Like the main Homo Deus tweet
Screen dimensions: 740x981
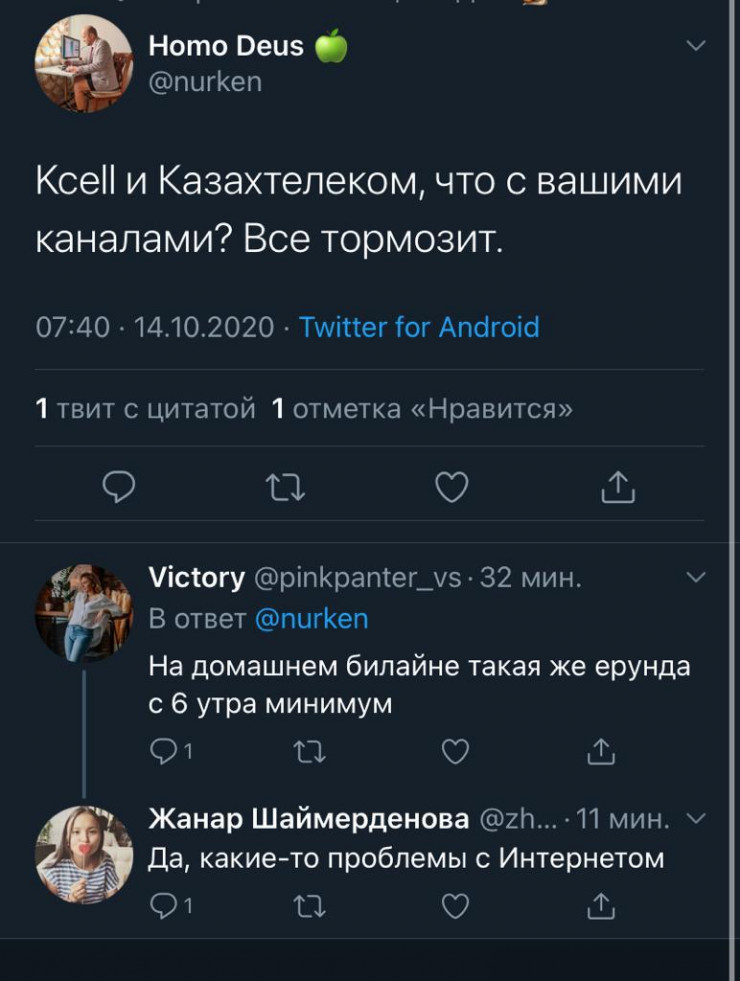click(452, 487)
